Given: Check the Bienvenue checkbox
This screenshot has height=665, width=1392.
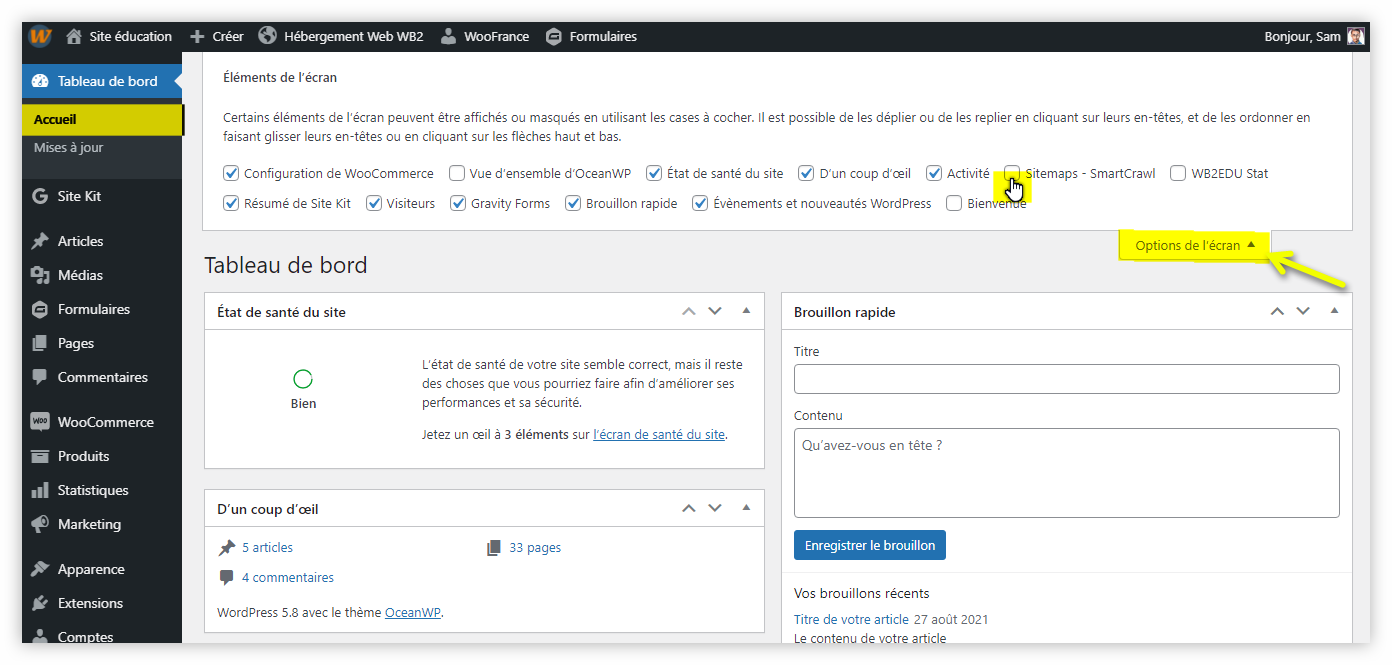Looking at the screenshot, I should point(954,203).
